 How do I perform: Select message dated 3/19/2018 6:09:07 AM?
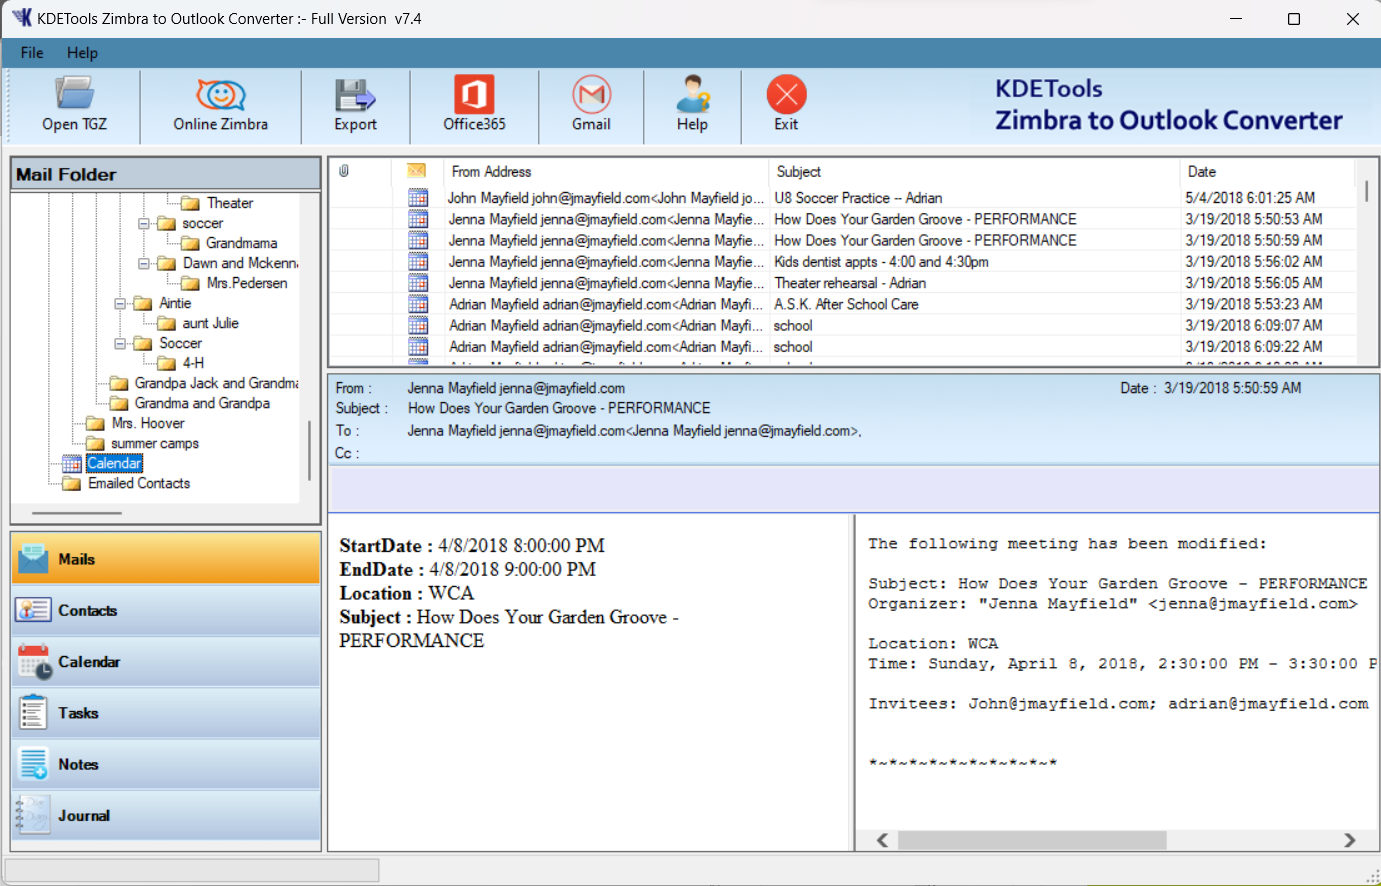point(843,325)
